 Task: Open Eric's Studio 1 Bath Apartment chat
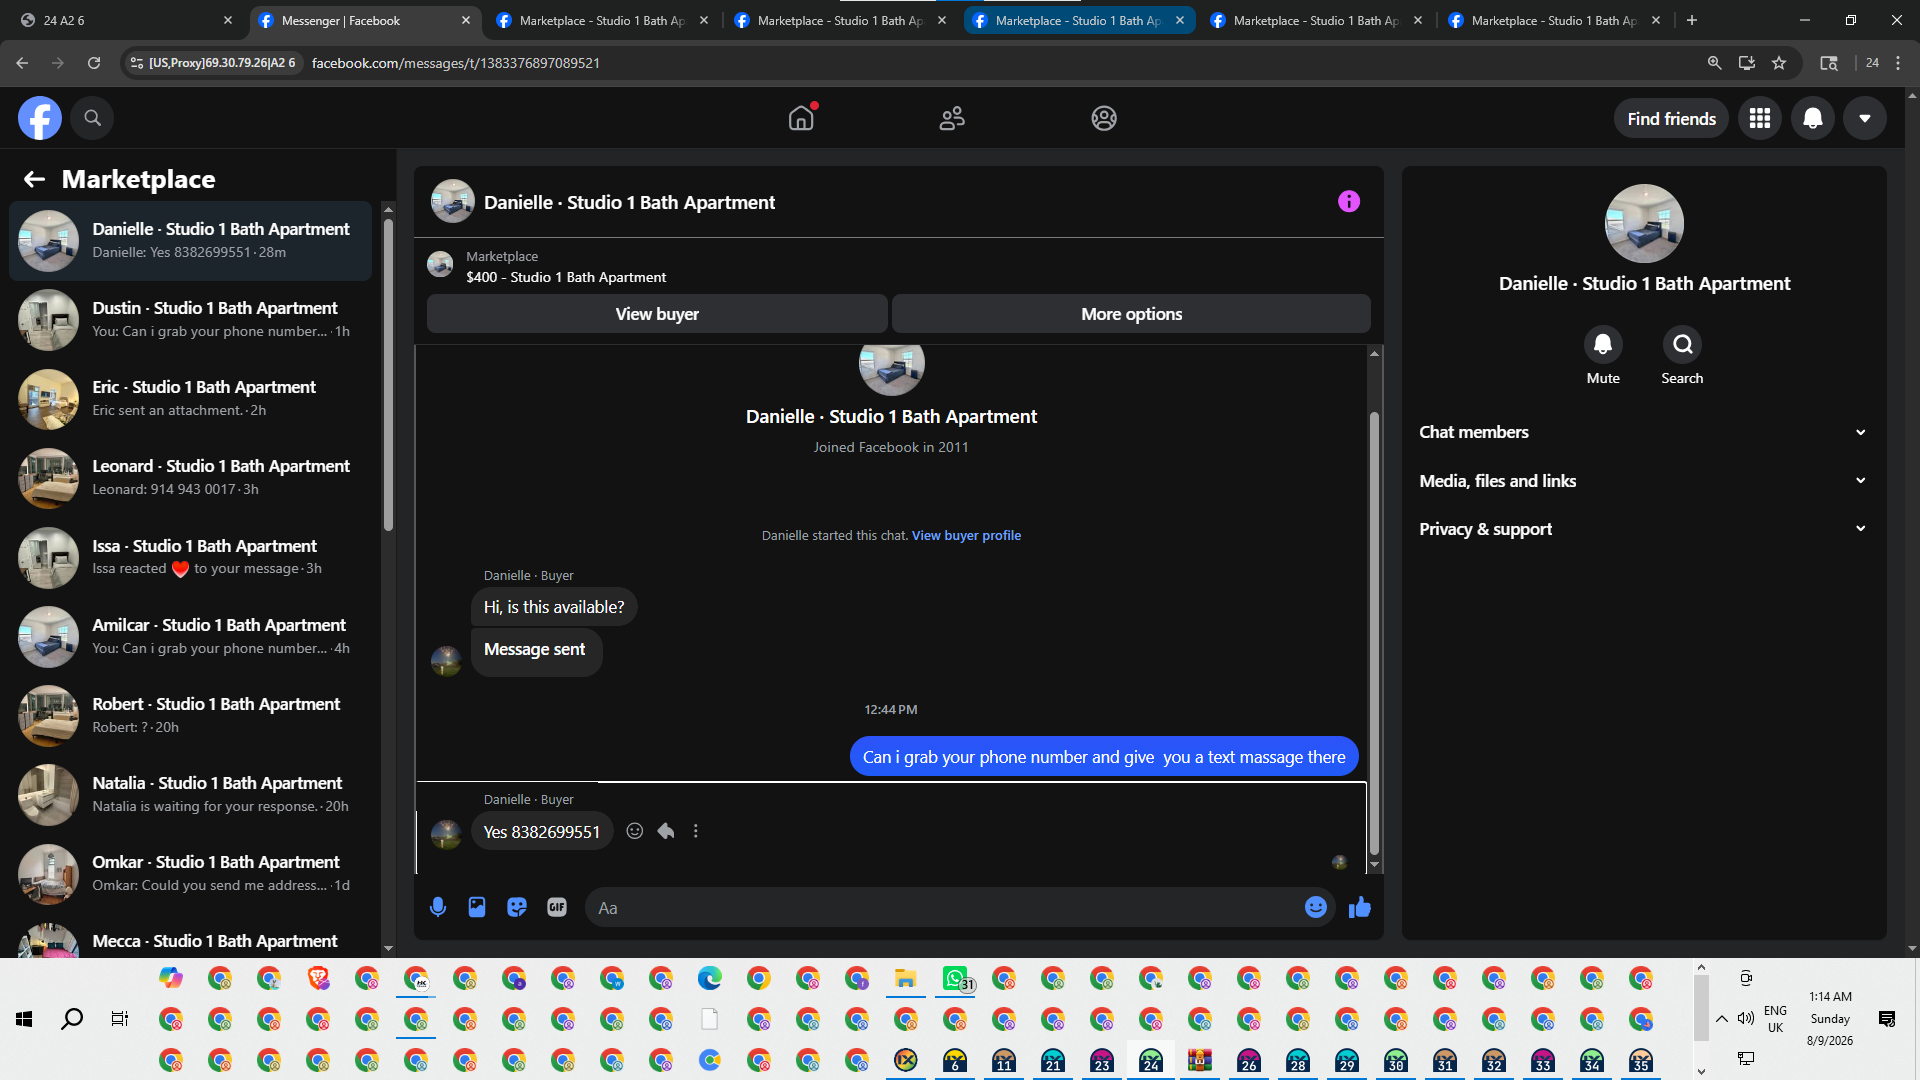pyautogui.click(x=190, y=398)
